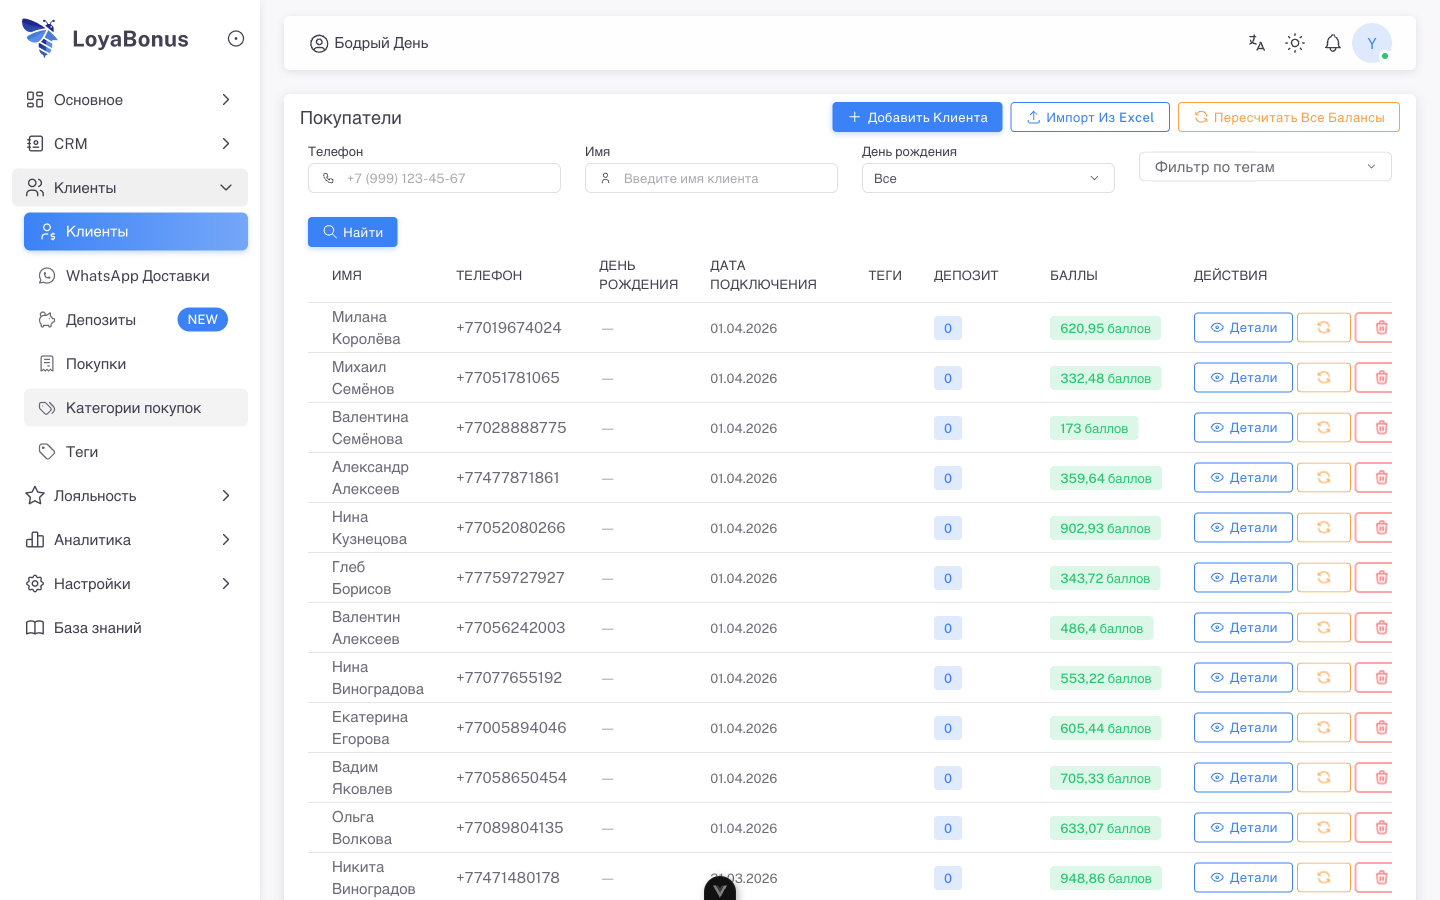Click Добавить Клиента button
This screenshot has height=900, width=1440.
pyautogui.click(x=917, y=117)
